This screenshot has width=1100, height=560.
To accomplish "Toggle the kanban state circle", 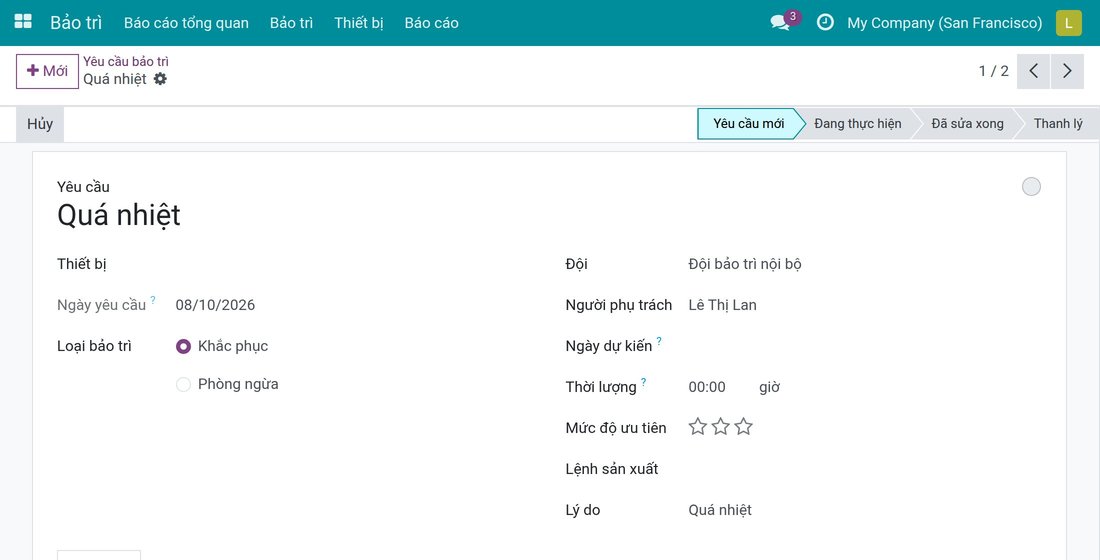I will pos(1031,187).
